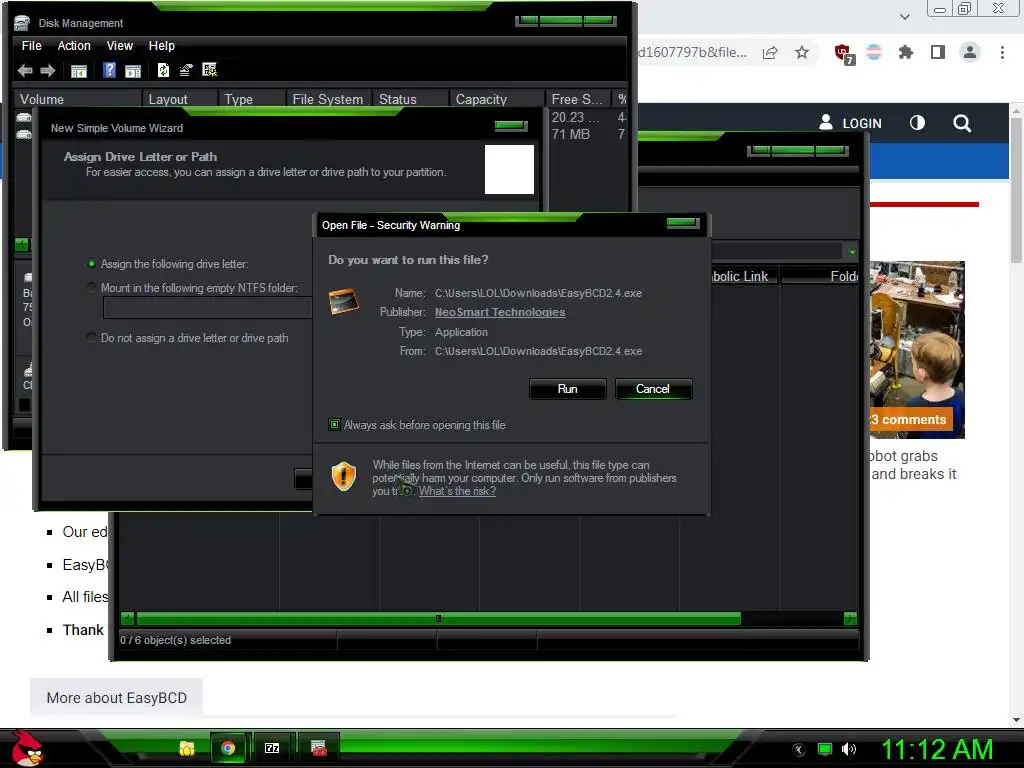
Task: Open the Help menu in Disk Management
Action: 161,46
